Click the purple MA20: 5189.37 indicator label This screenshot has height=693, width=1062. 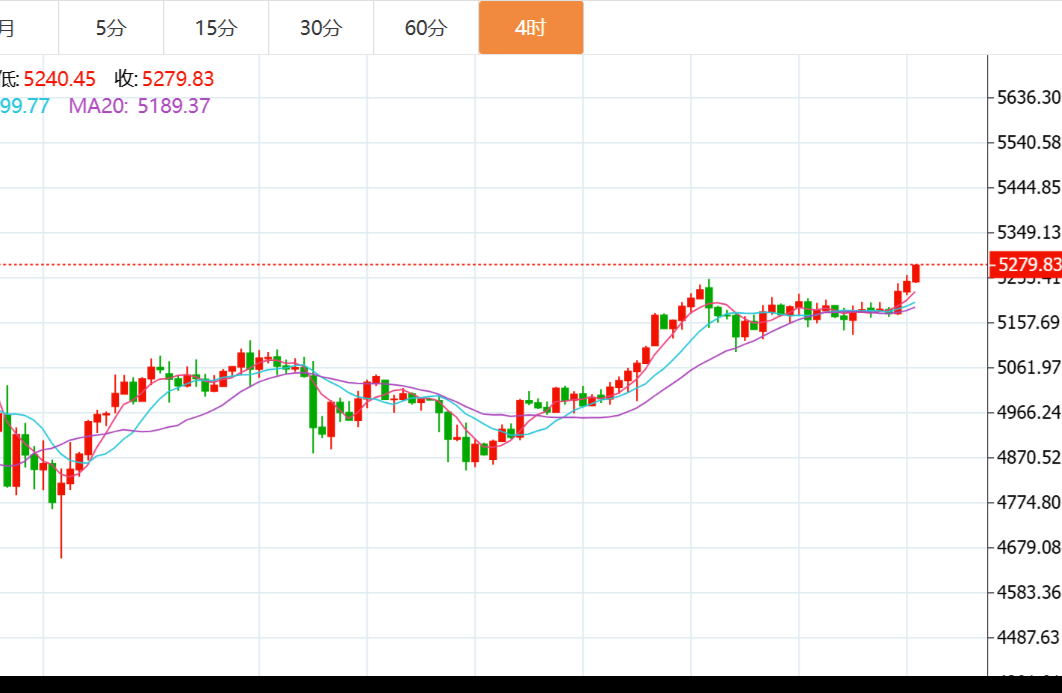coord(139,106)
